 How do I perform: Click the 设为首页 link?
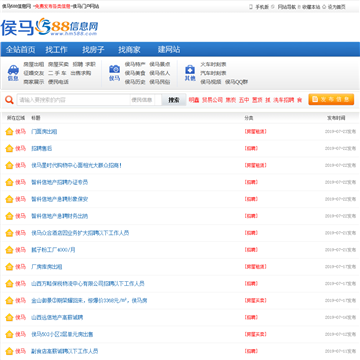point(337,7)
